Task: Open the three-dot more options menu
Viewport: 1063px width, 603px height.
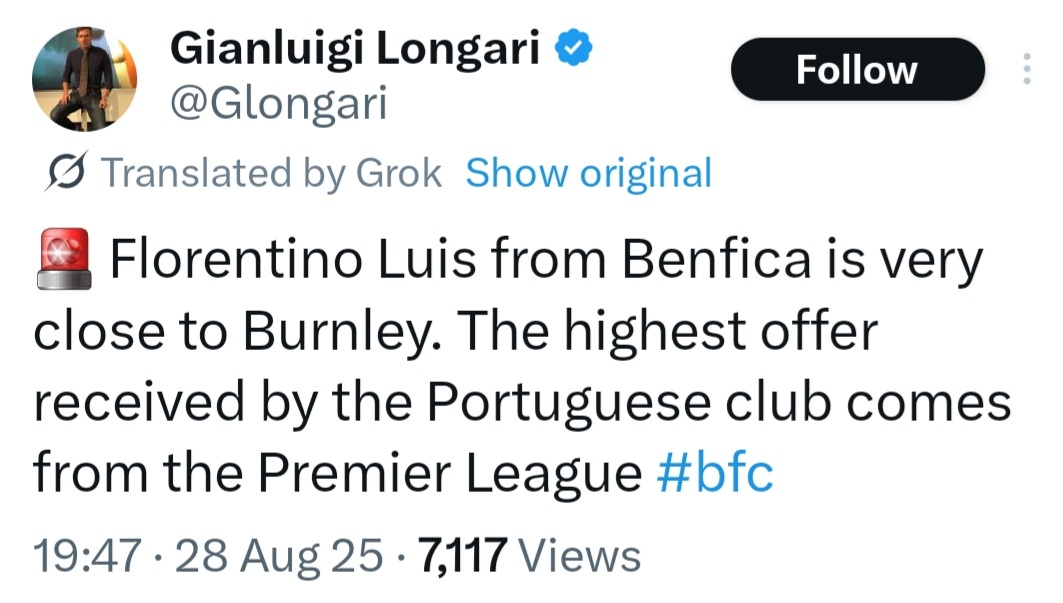Action: (1025, 69)
